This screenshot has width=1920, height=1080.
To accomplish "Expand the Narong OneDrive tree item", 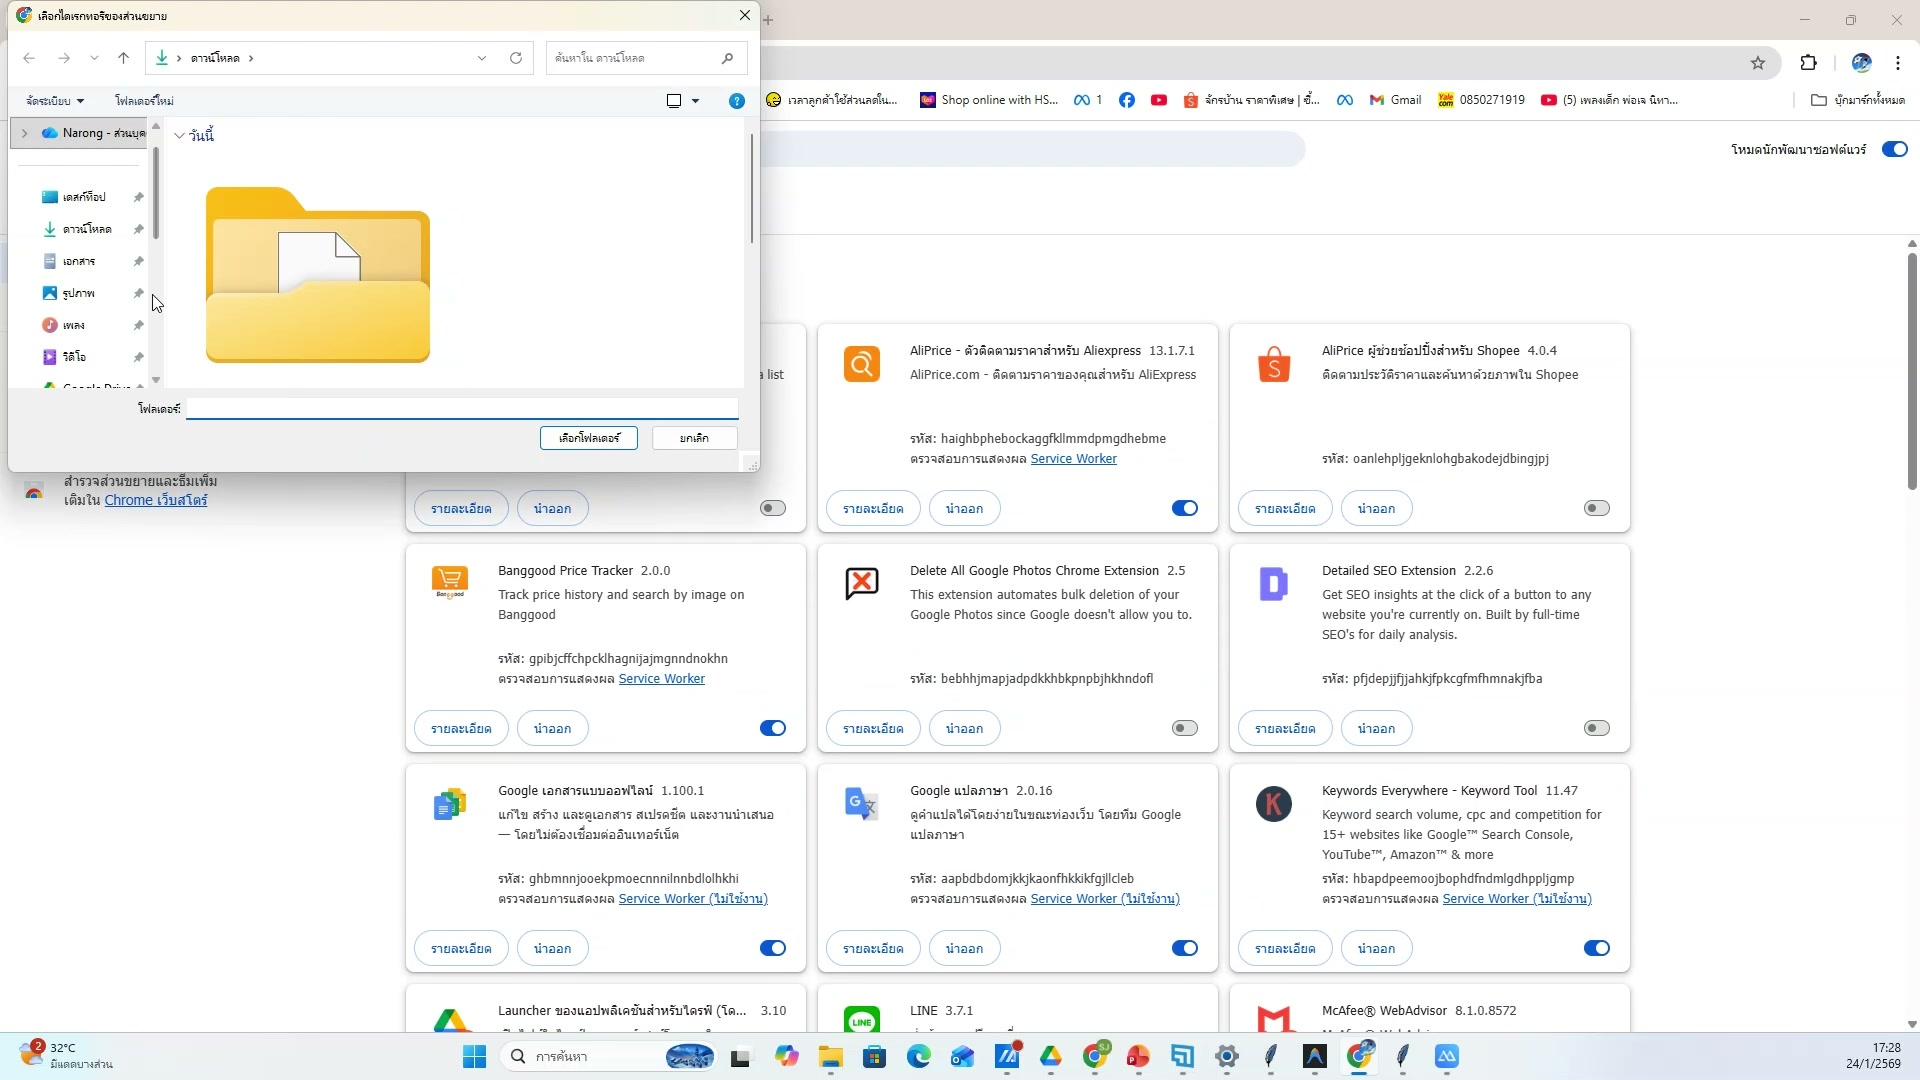I will (24, 133).
